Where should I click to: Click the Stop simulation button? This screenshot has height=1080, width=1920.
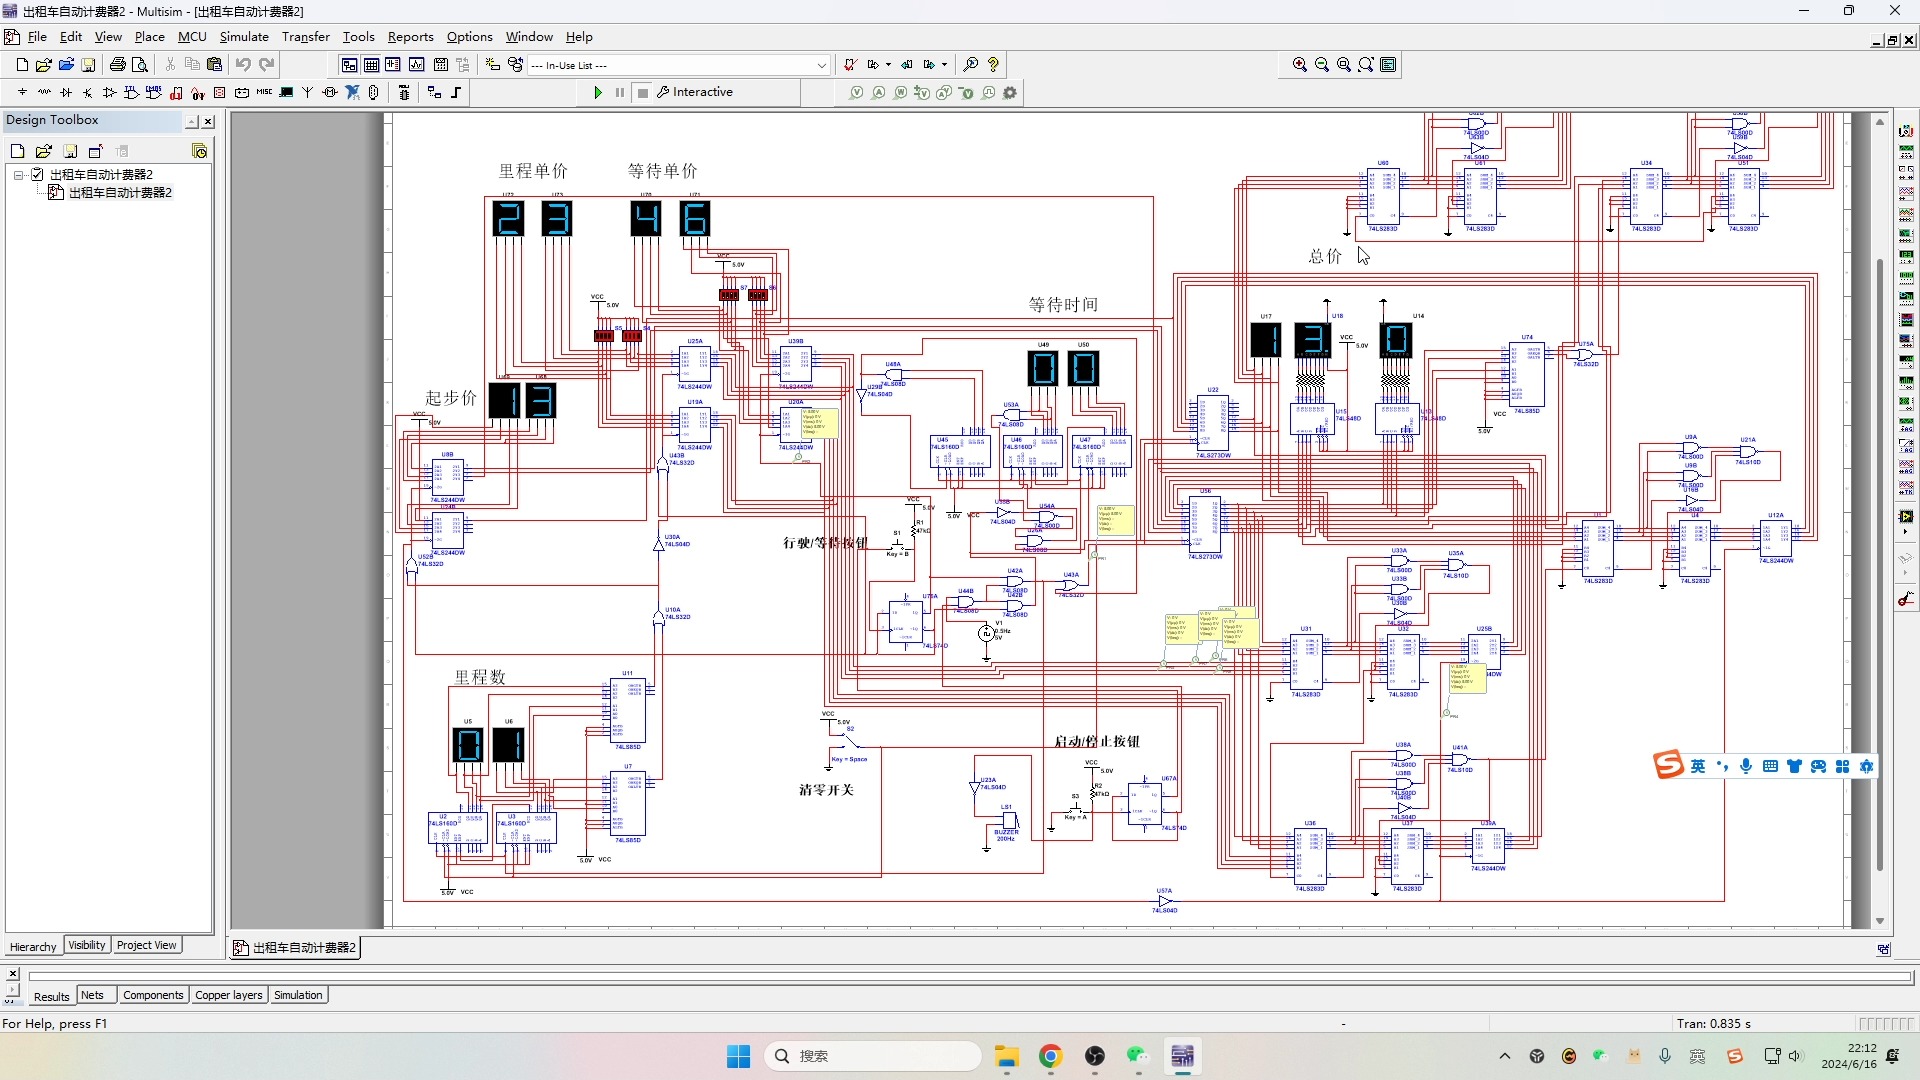tap(641, 91)
